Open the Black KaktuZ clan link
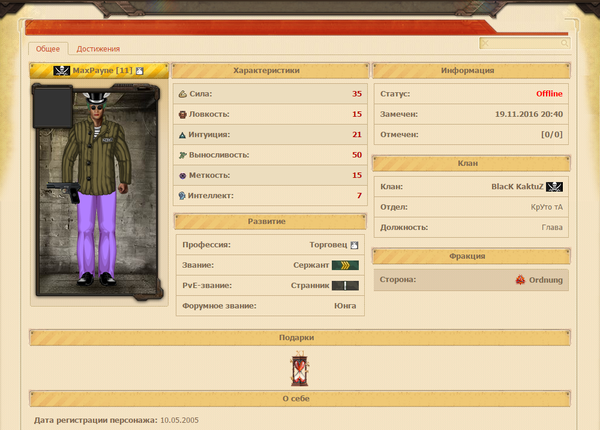 pos(517,187)
